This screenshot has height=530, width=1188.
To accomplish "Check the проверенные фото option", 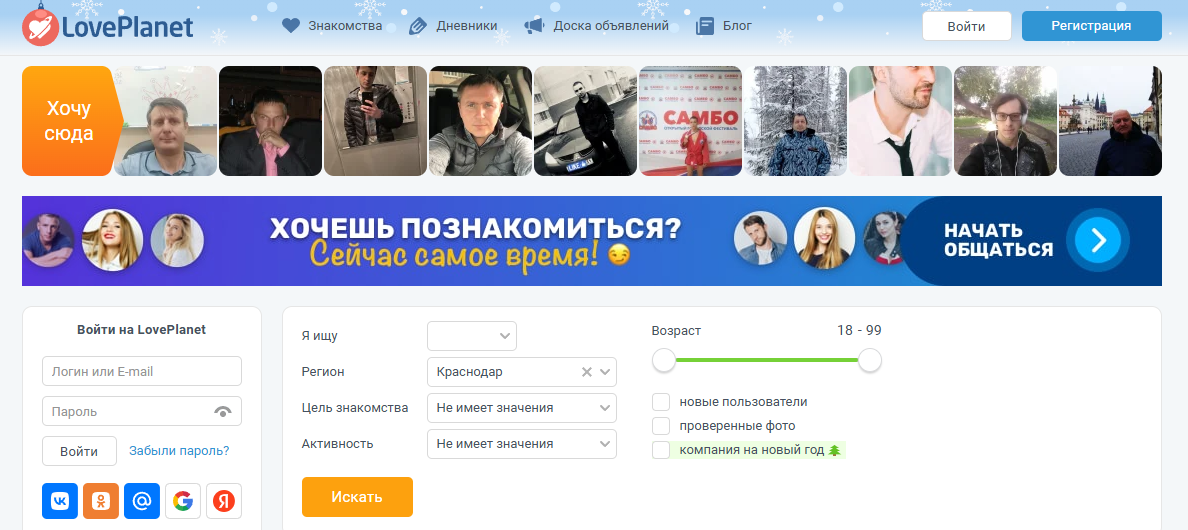I will tap(661, 426).
